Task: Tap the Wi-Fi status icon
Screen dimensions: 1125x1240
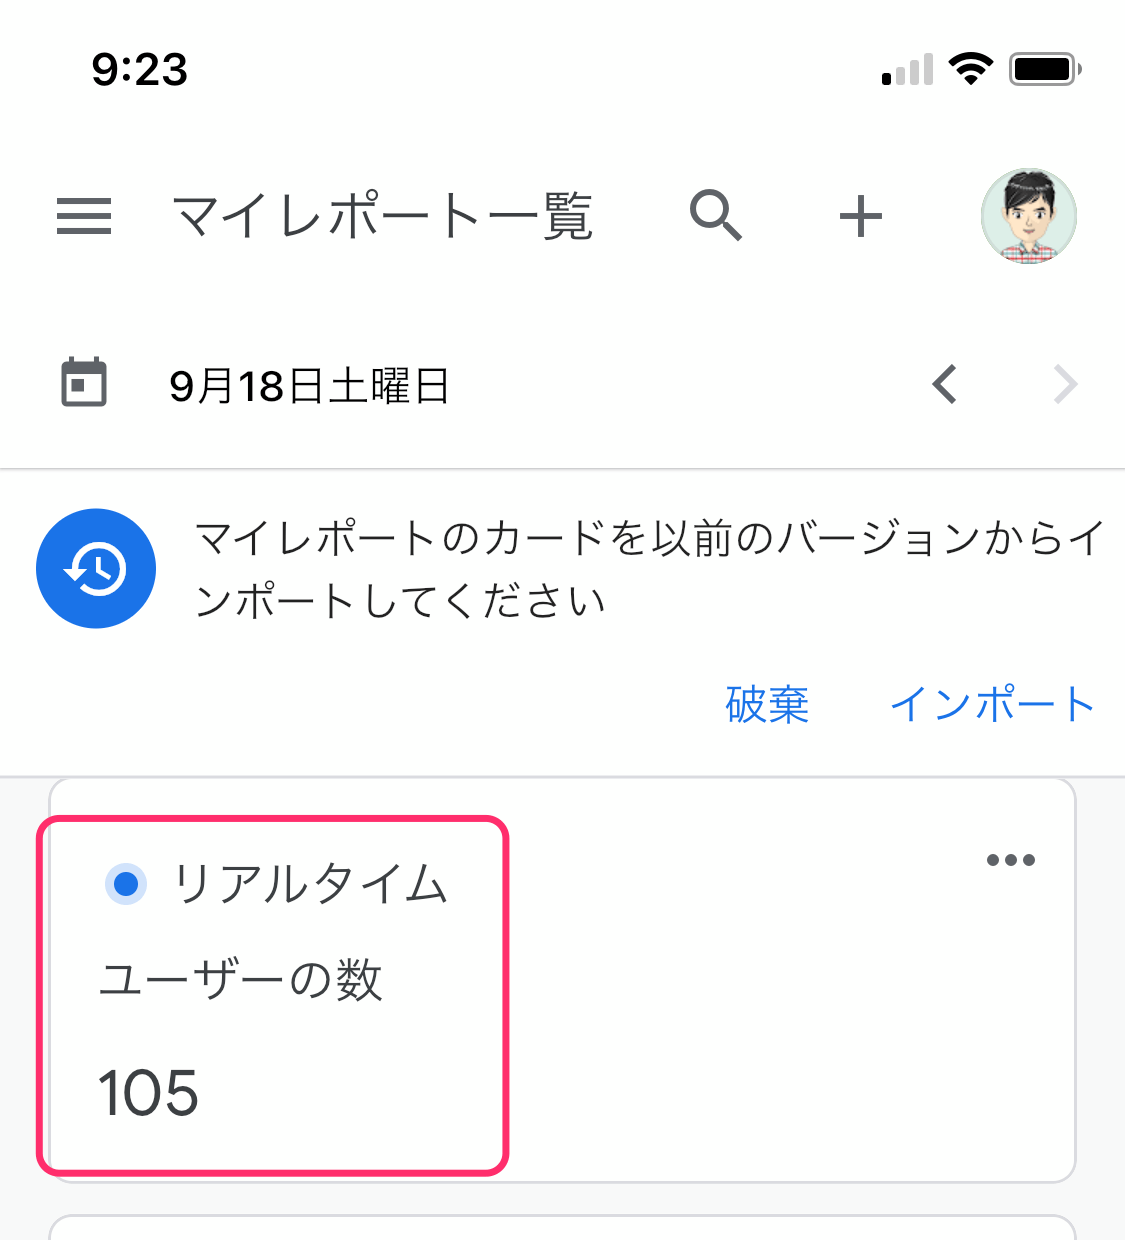Action: point(970,69)
